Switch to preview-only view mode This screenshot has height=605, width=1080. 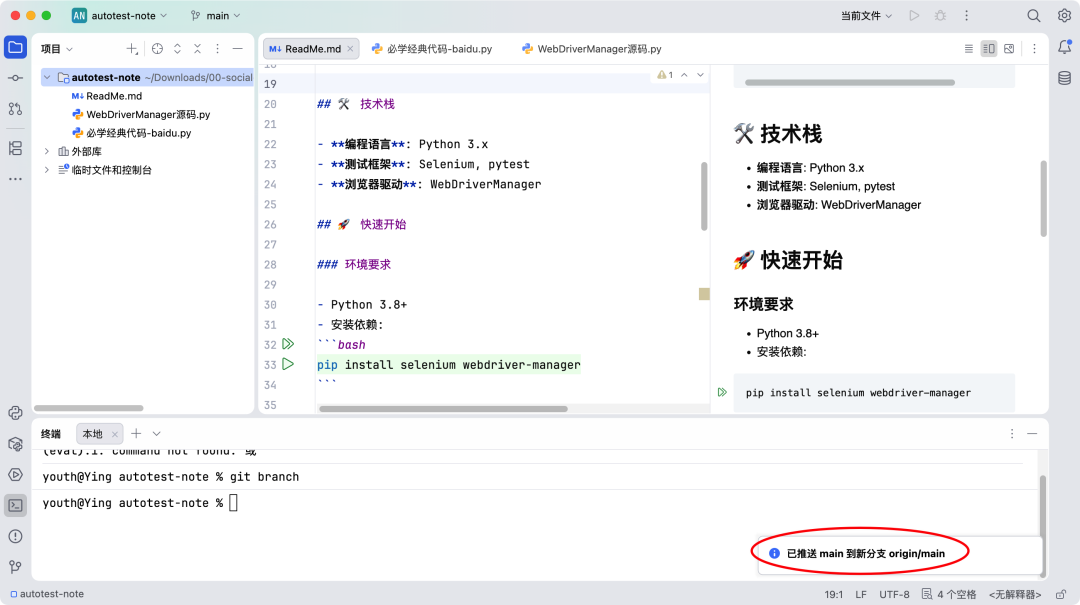coord(1009,49)
